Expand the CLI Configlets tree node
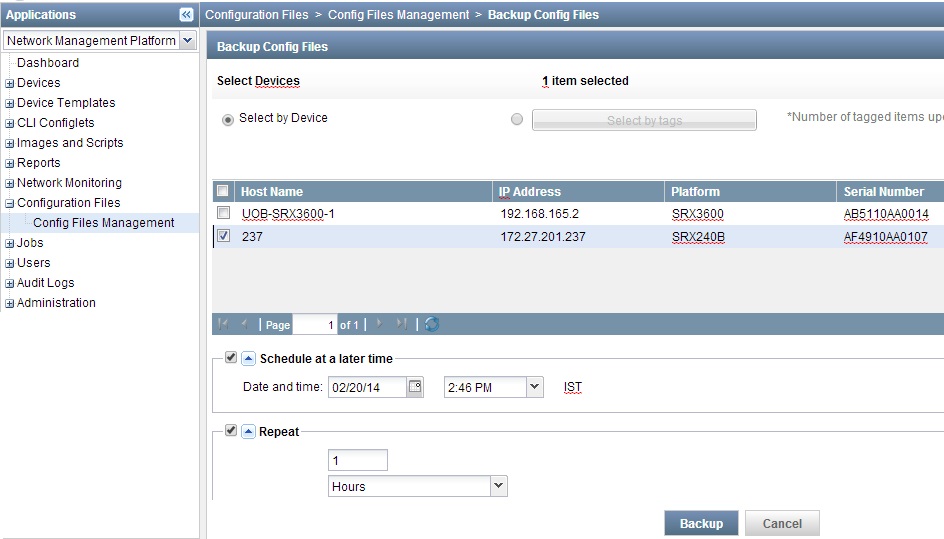This screenshot has width=944, height=539. (10, 123)
